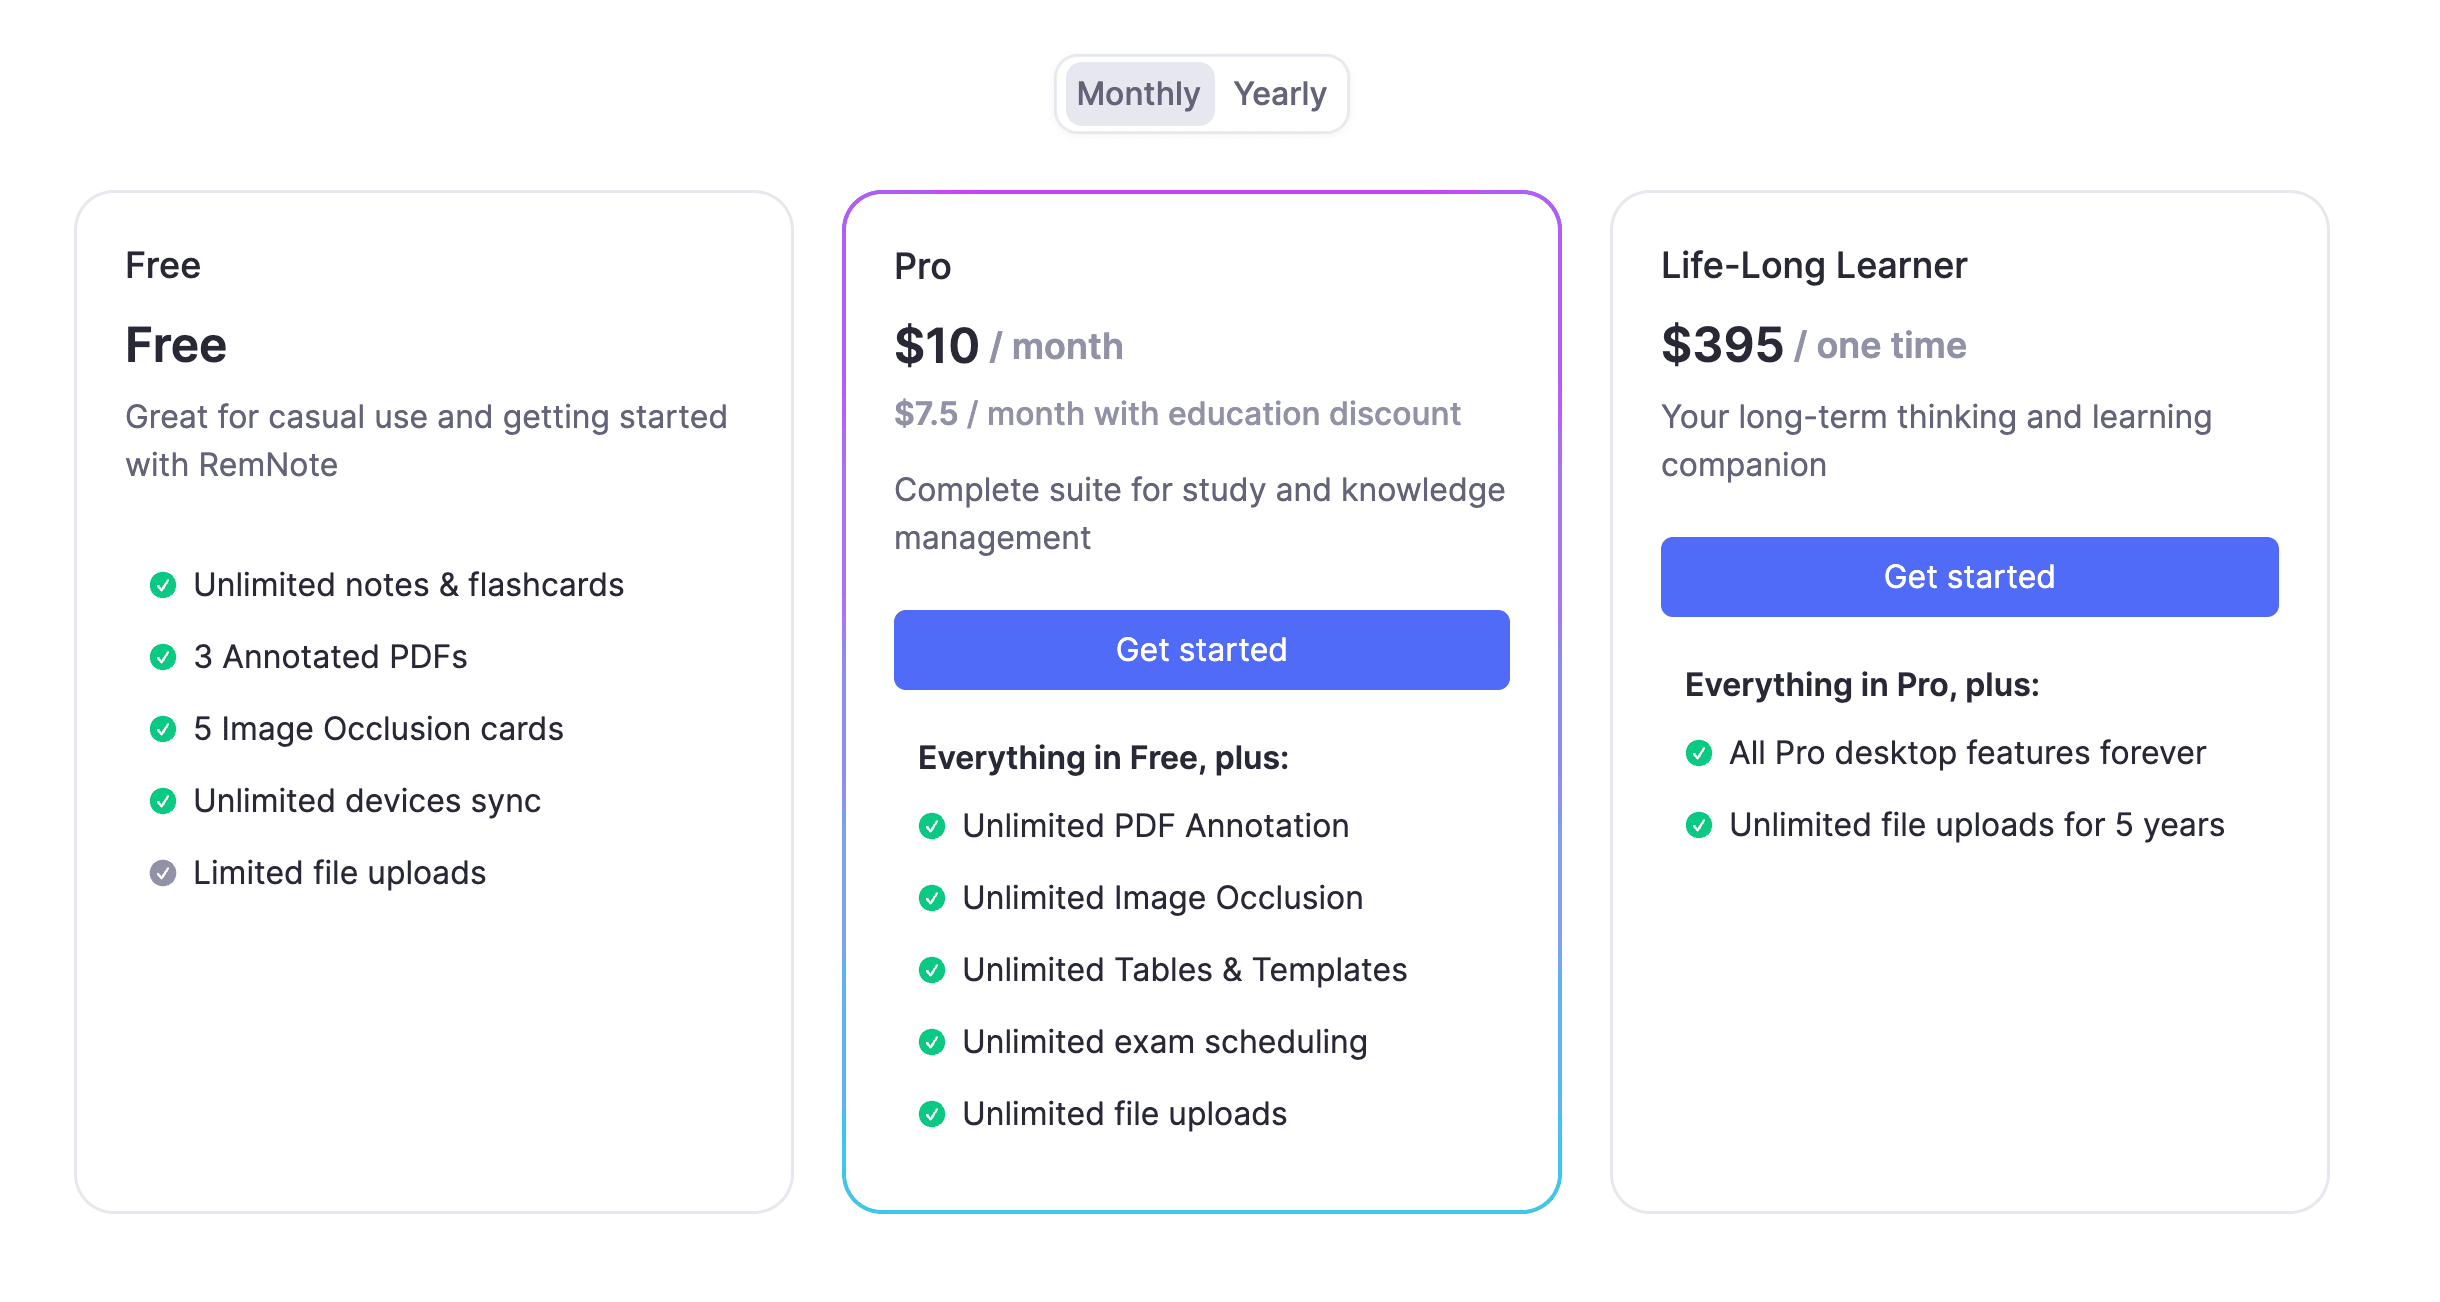Viewport: 2440px width, 1302px height.
Task: Click the checkmark beside Unlimited notes & flashcards
Action: (164, 585)
